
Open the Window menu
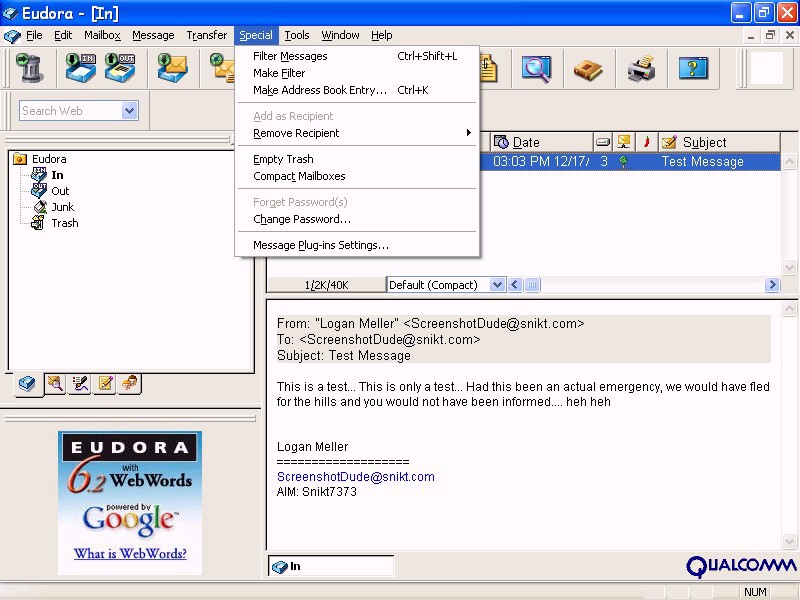[x=340, y=35]
